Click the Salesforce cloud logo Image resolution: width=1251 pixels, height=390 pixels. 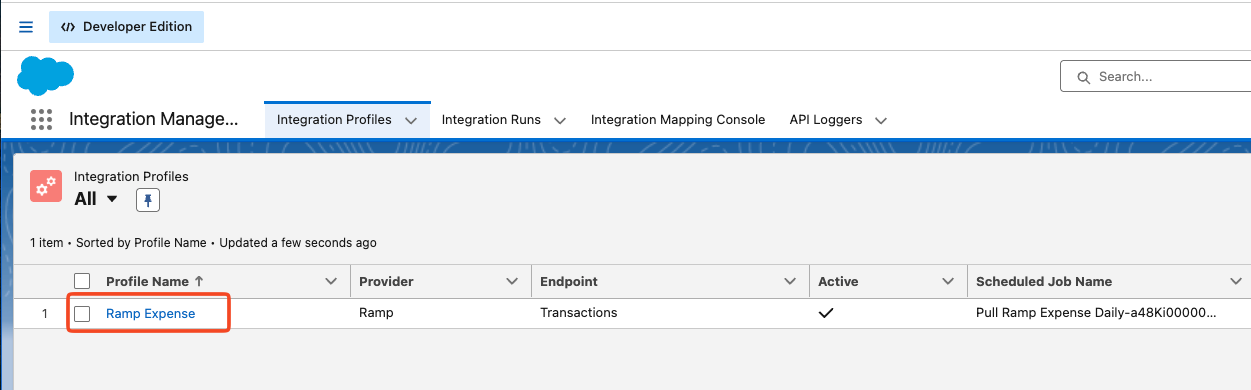[x=46, y=75]
